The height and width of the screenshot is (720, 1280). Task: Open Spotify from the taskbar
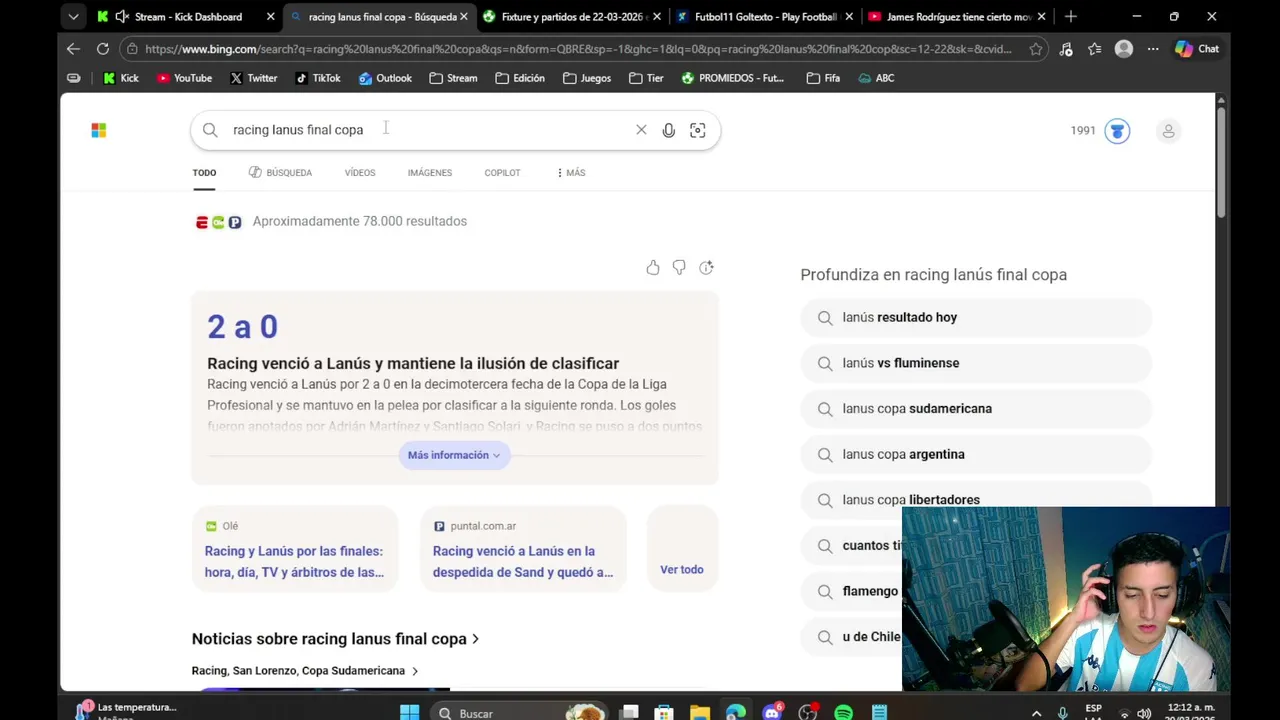[843, 713]
